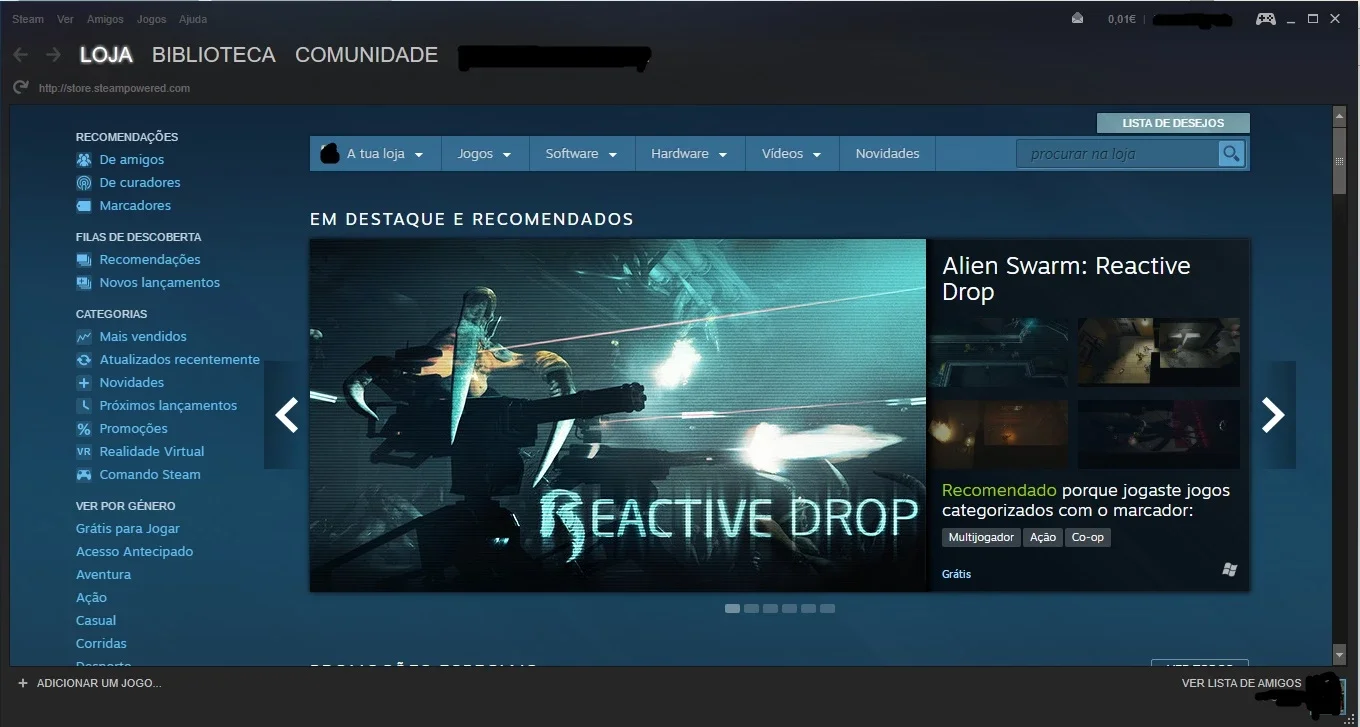The width and height of the screenshot is (1360, 727).
Task: Click the Recomendações queue icon
Action: coord(84,260)
